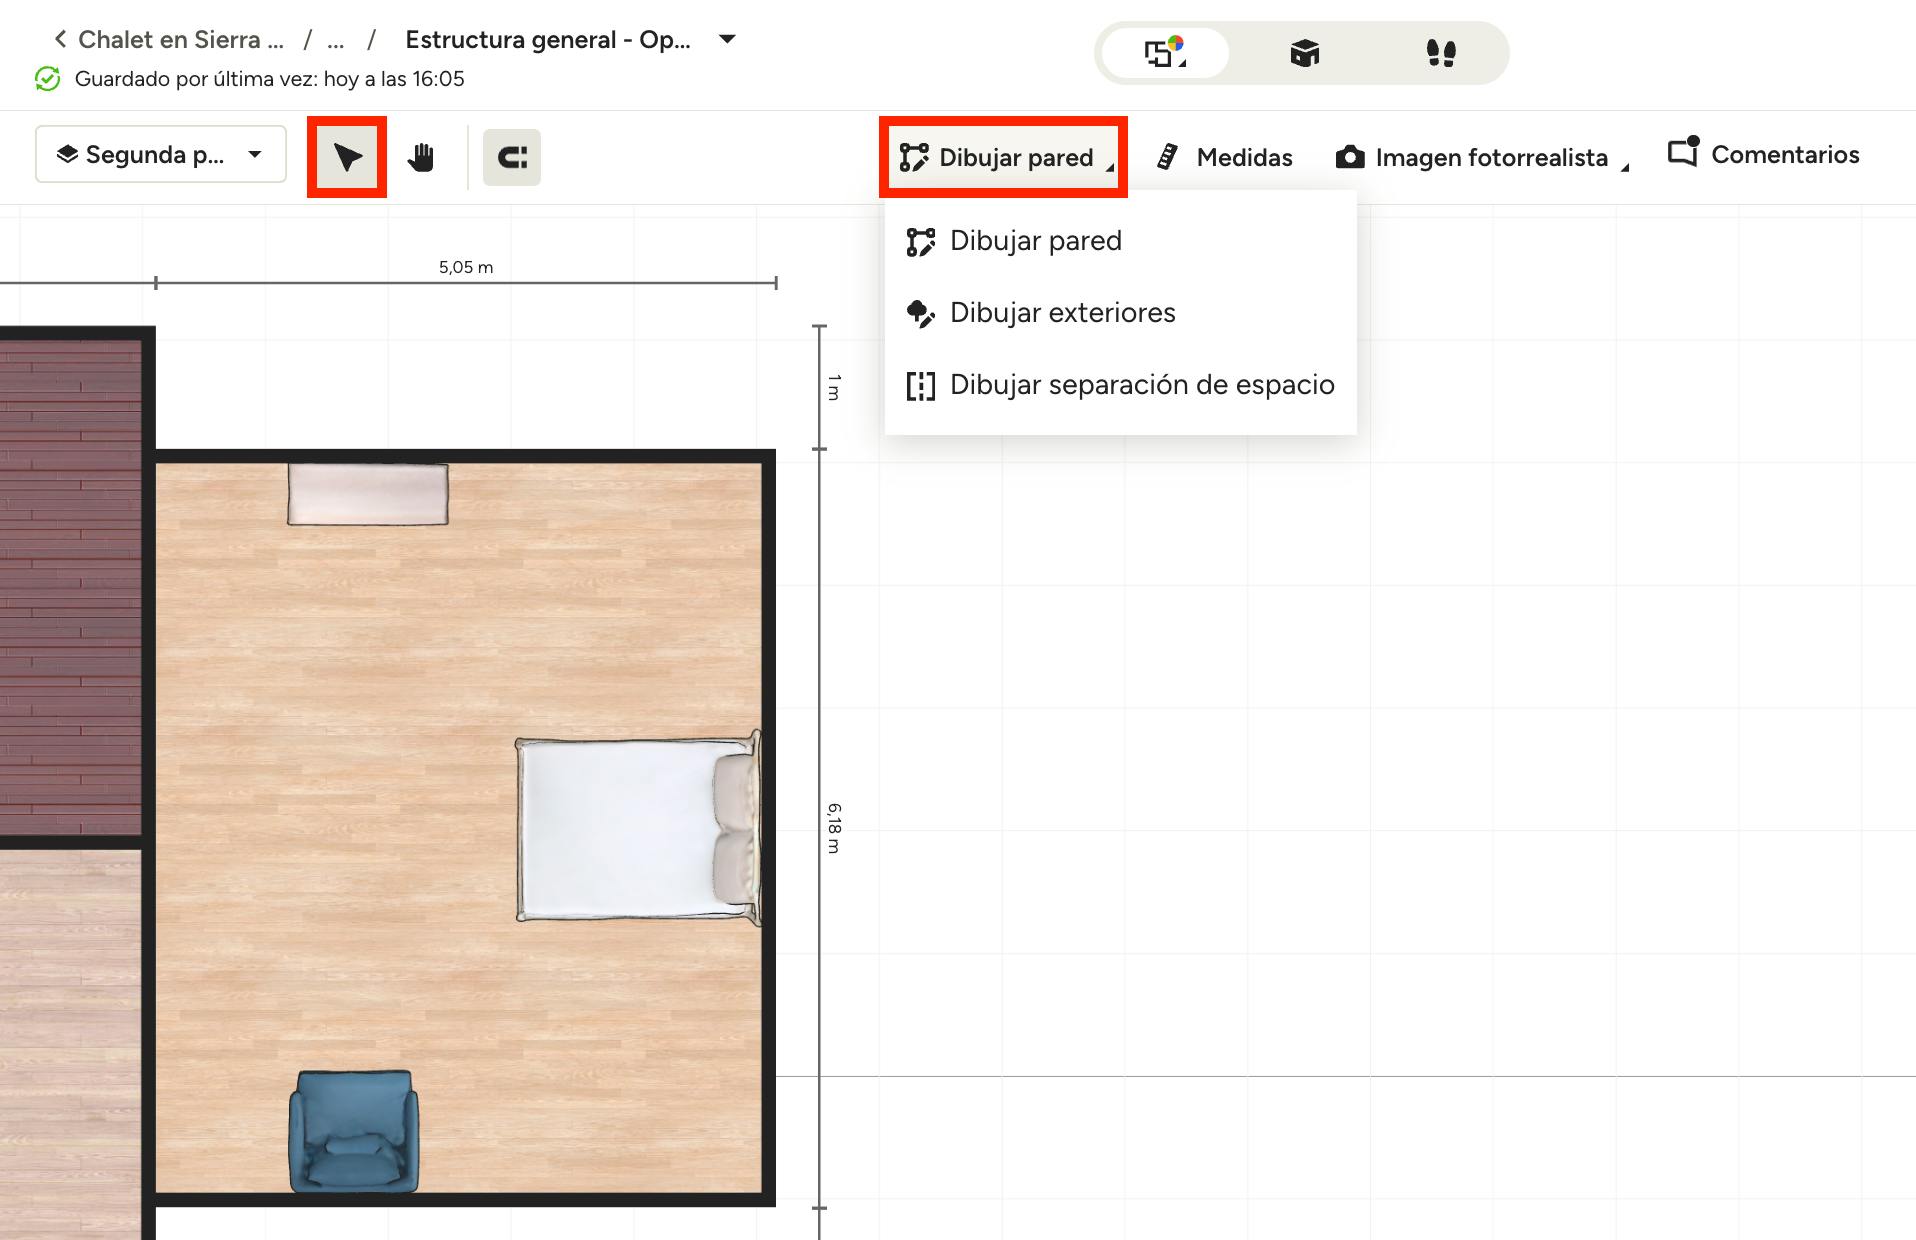The width and height of the screenshot is (1916, 1240).
Task: Go back to Chalet en Sierra project
Action: coord(170,40)
